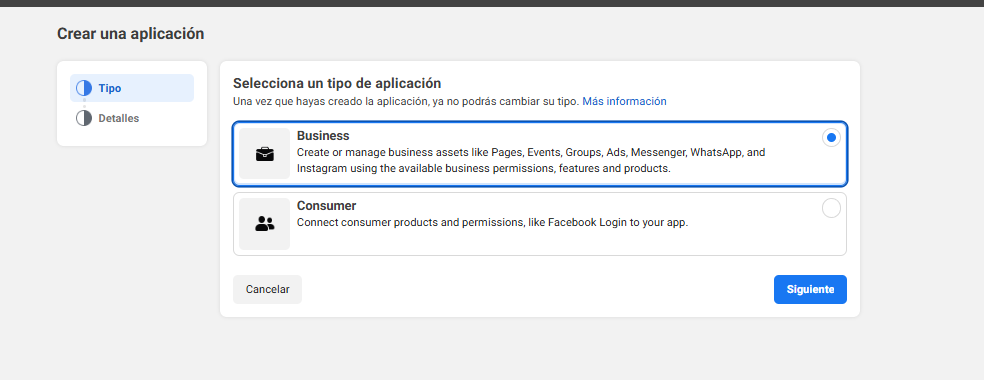Select the Business radio button

click(x=832, y=138)
